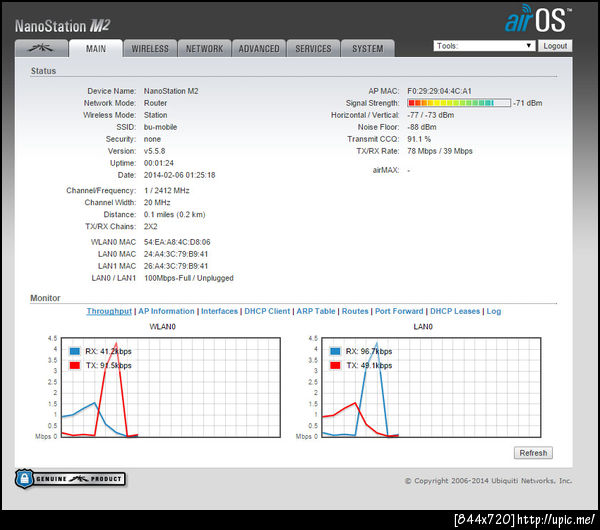Click the Noise Floor value -88 dBm

[x=422, y=127]
